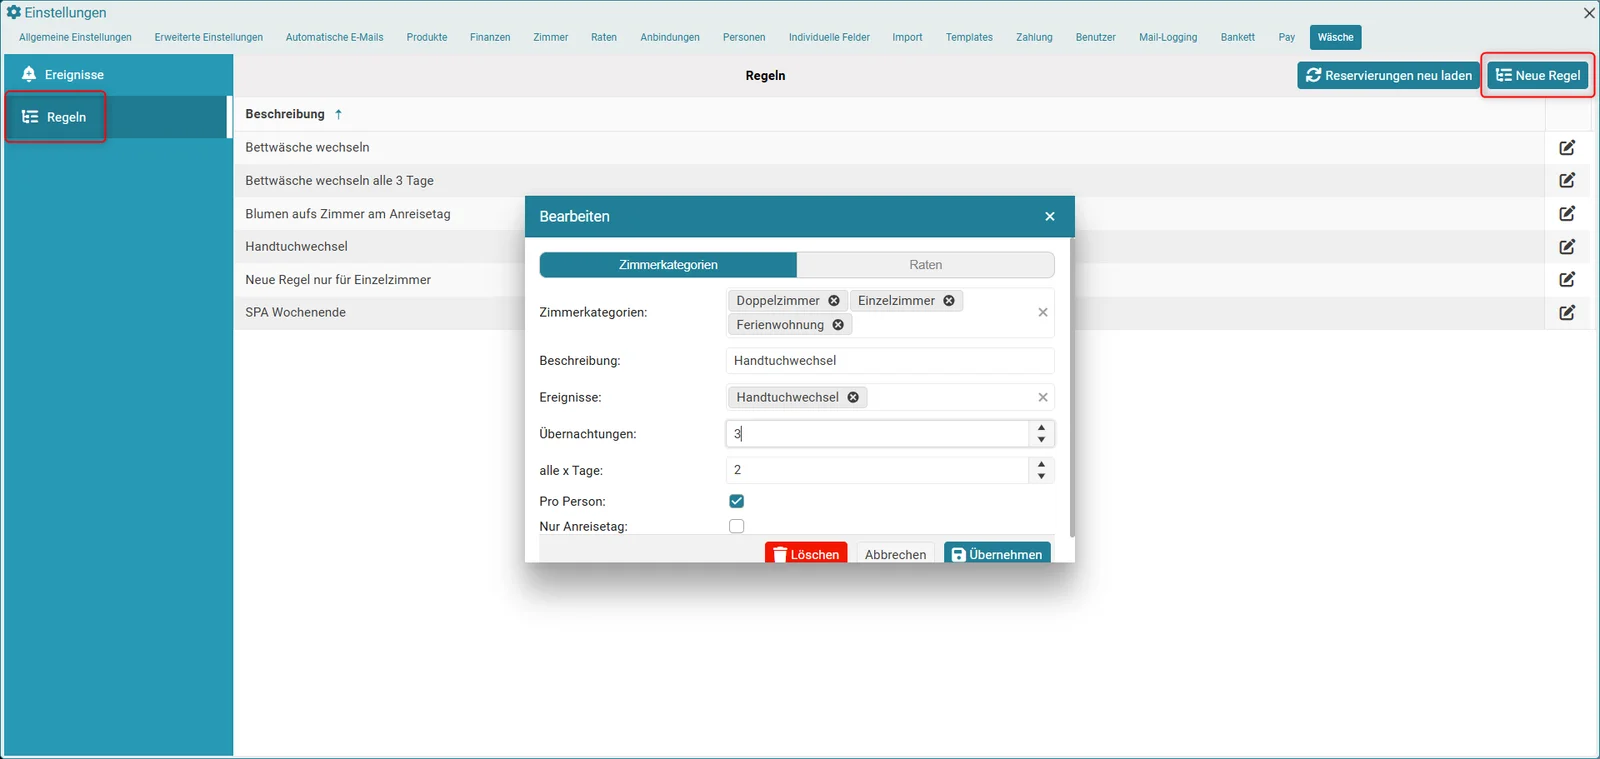
Task: Close the Einstellungen window
Action: 1589,13
